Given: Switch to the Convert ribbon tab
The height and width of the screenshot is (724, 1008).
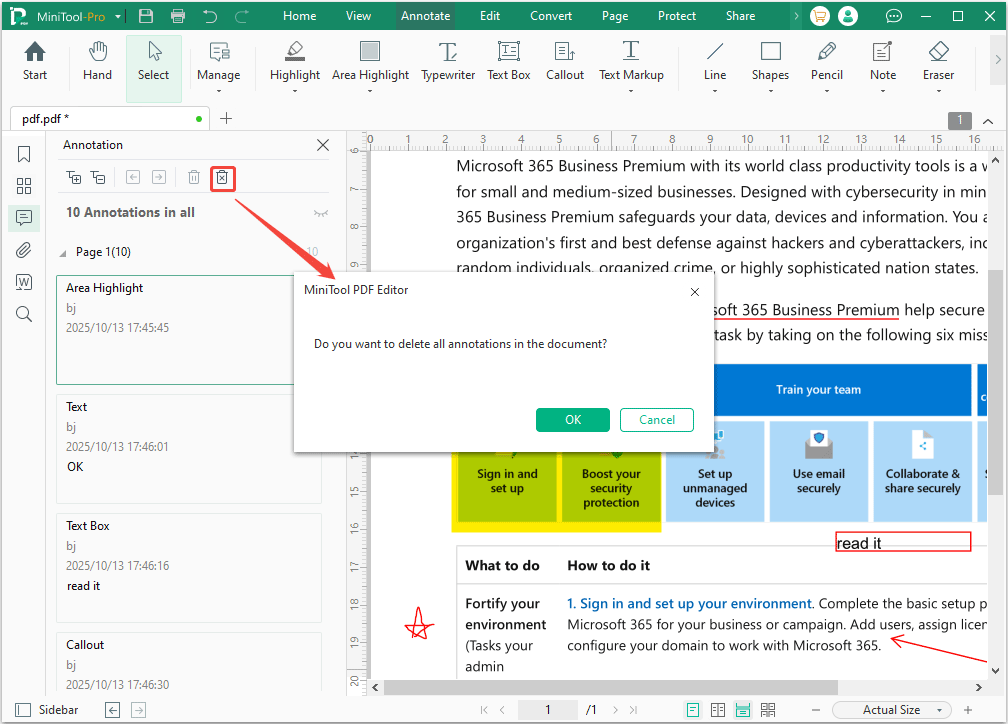Looking at the screenshot, I should tap(551, 15).
